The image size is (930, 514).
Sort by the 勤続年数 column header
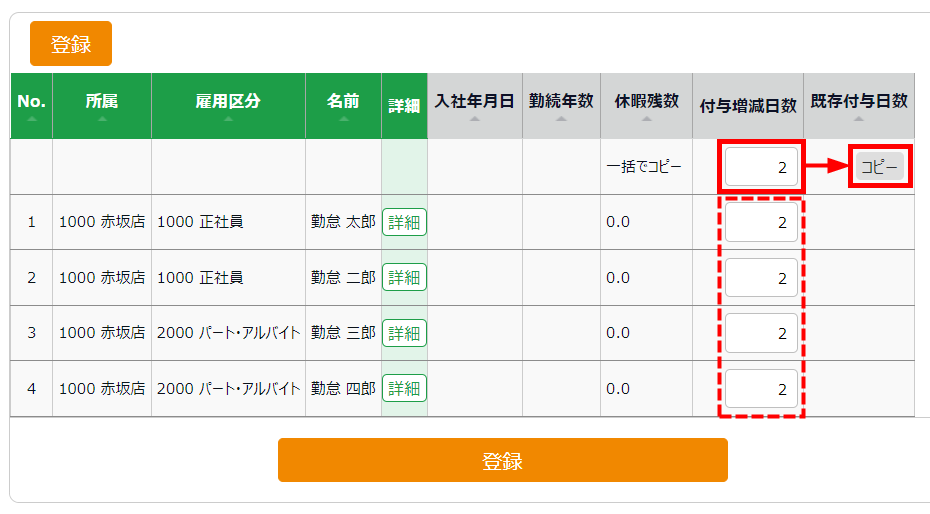tap(561, 105)
